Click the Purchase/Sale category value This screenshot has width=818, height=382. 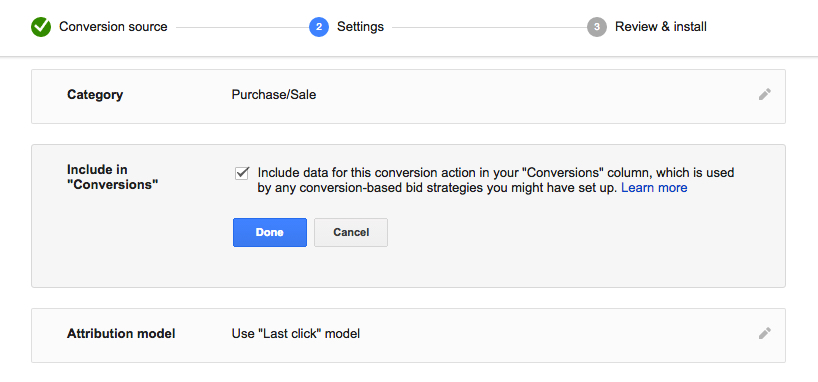point(274,95)
